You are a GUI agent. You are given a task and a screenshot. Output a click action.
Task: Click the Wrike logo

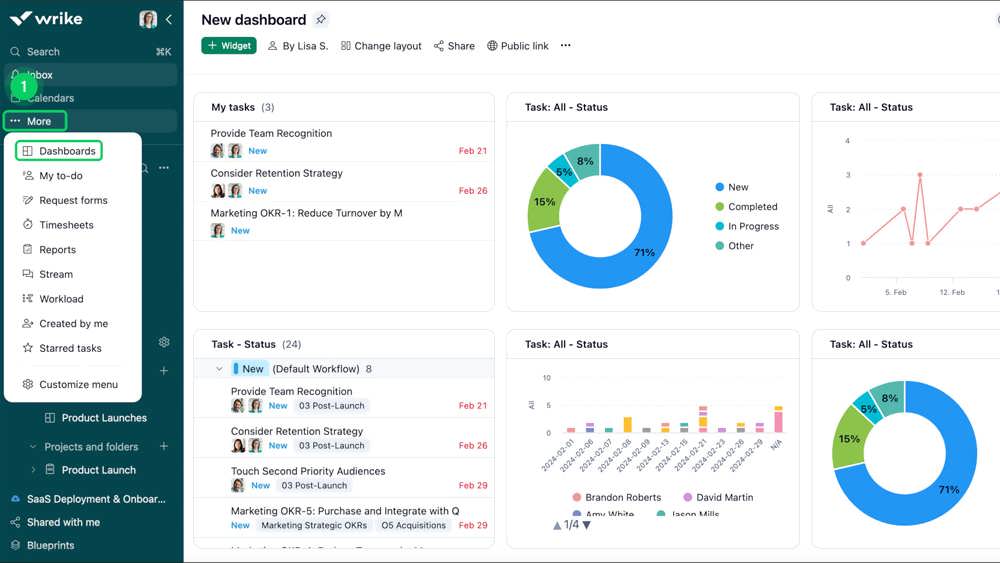coord(46,18)
